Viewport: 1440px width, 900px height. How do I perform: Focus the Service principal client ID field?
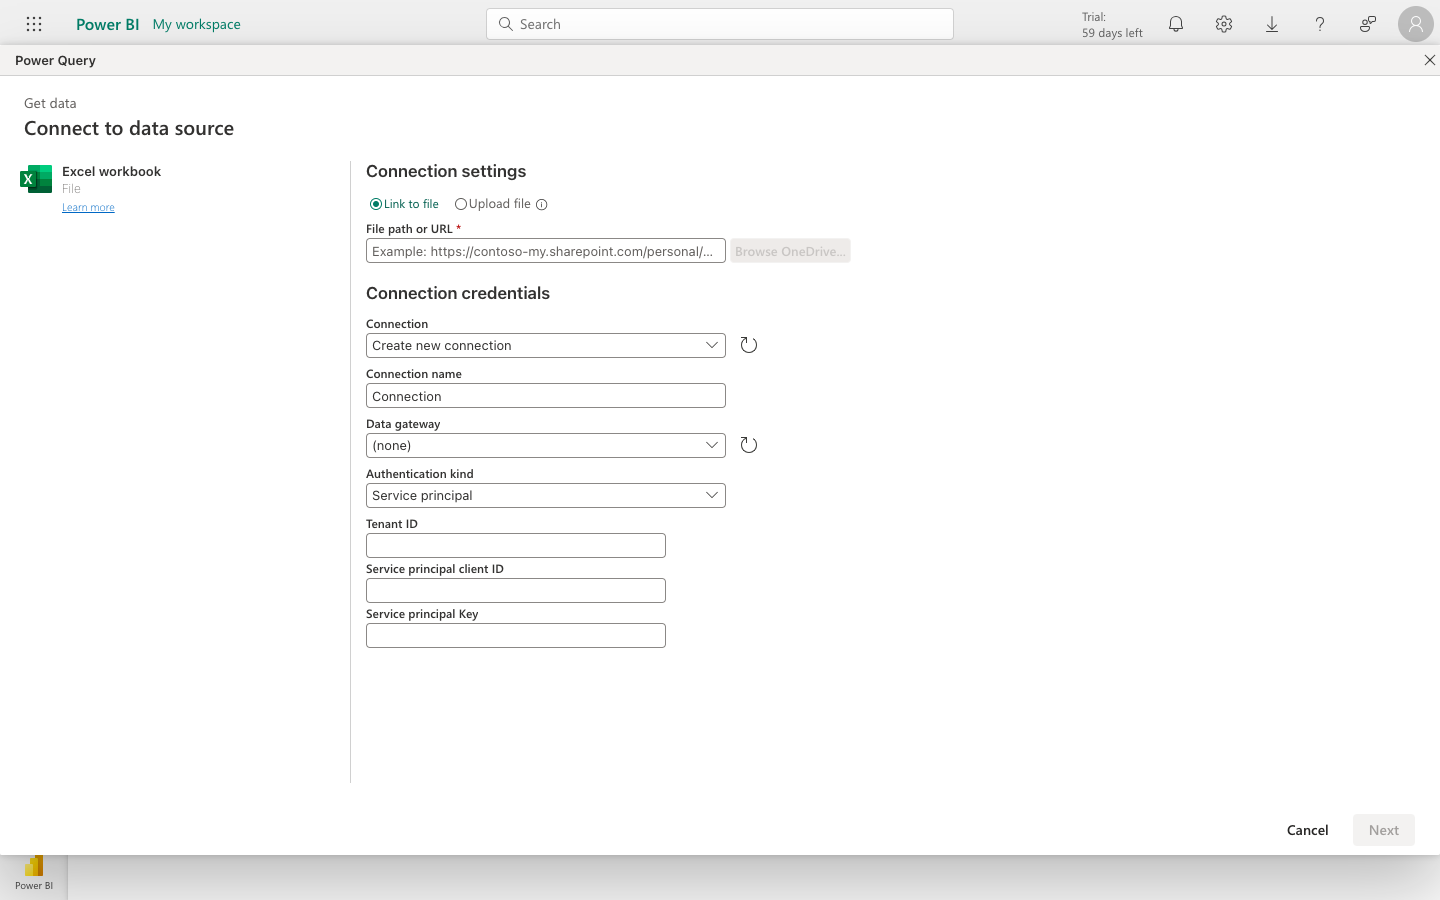point(516,590)
